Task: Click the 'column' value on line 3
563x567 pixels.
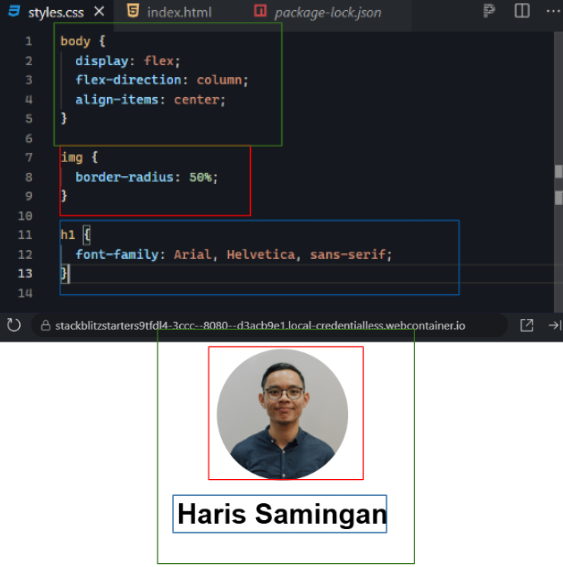Action: [219, 80]
